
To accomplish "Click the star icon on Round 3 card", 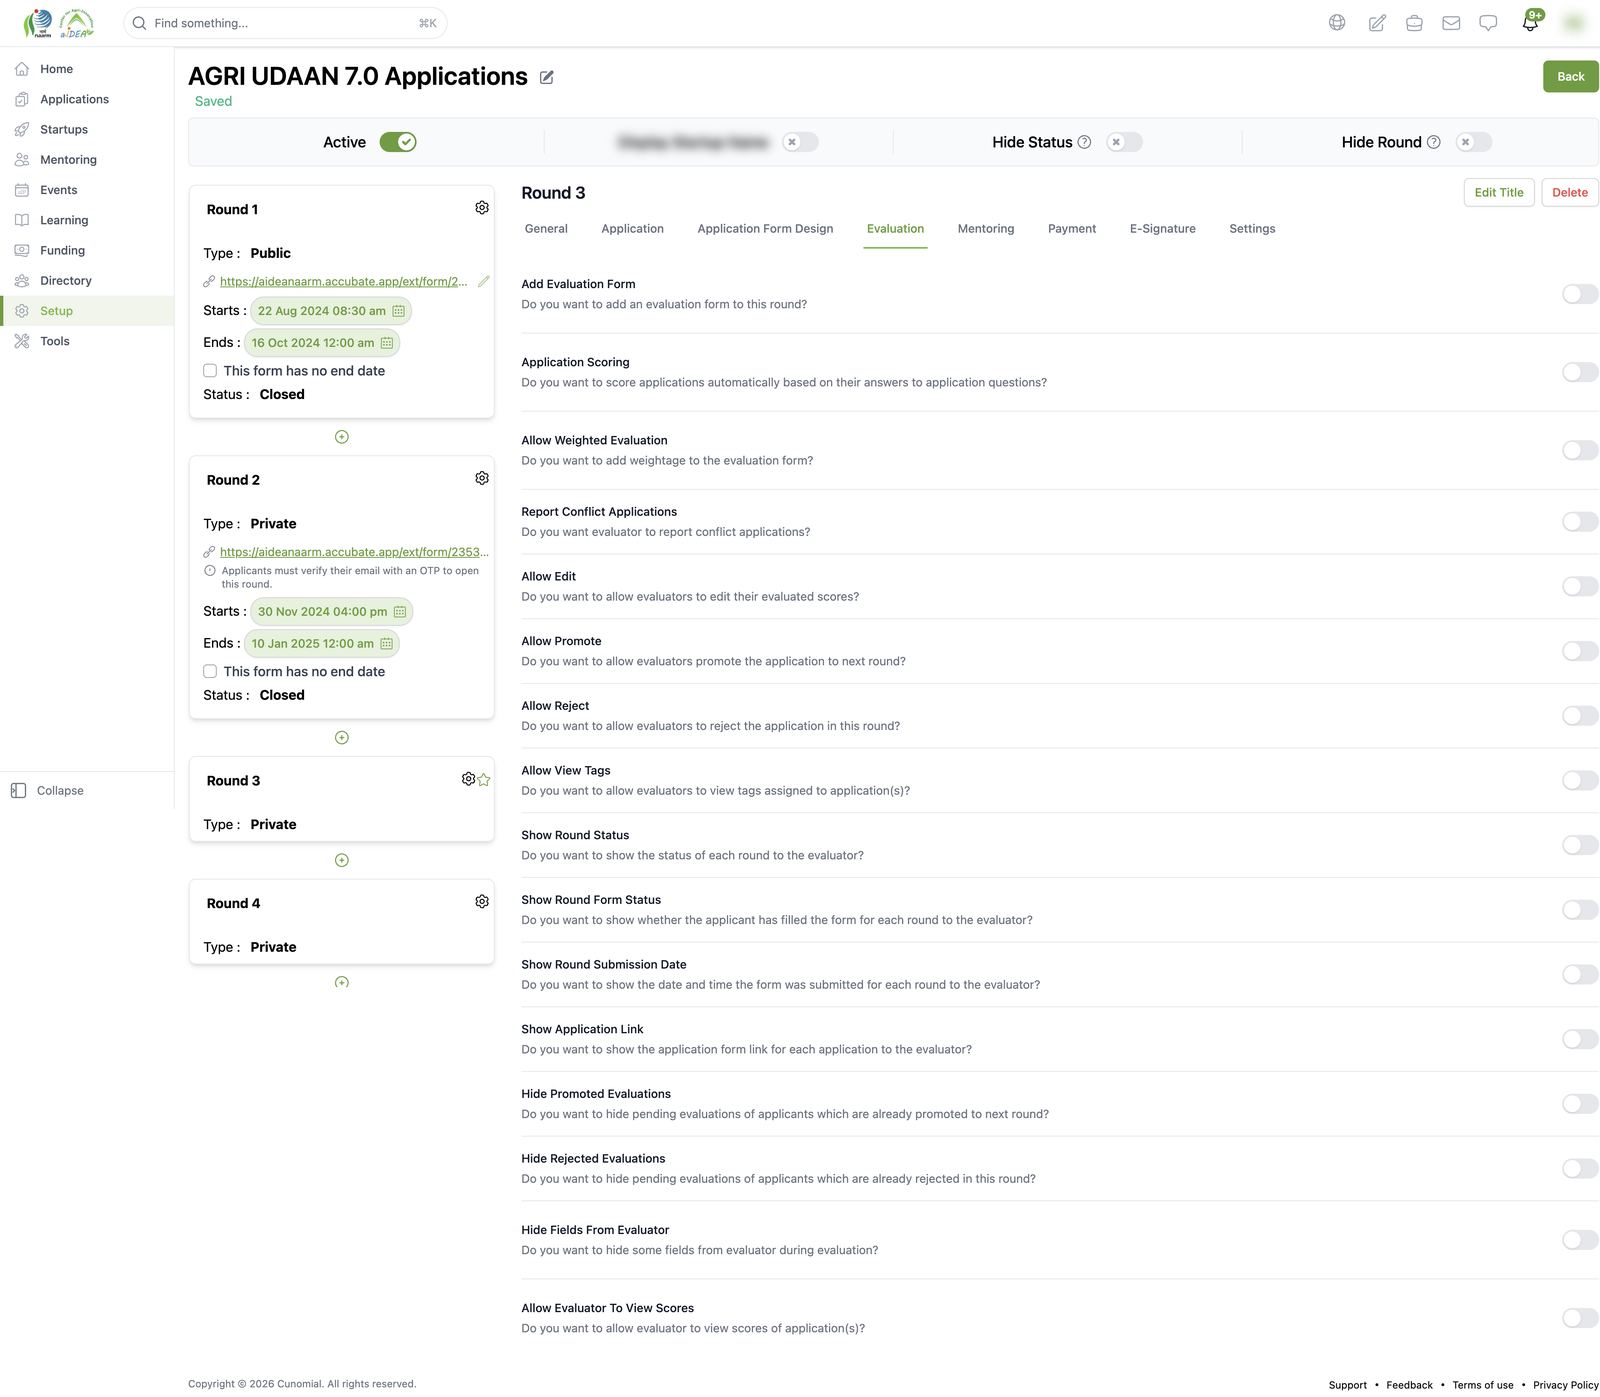I will pyautogui.click(x=484, y=780).
